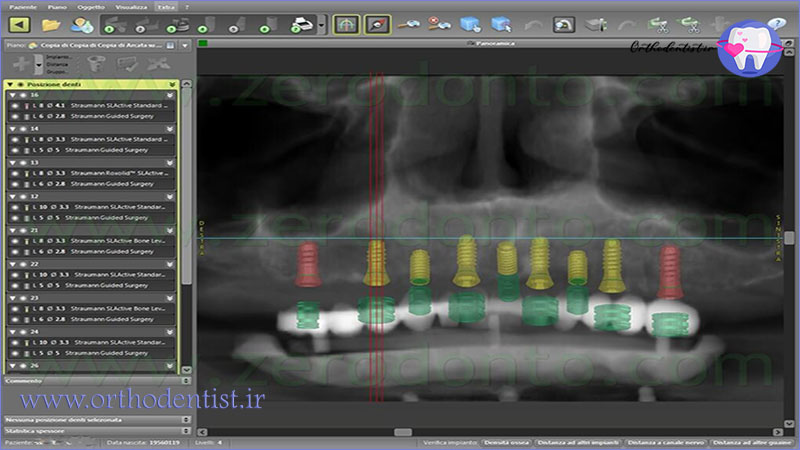The height and width of the screenshot is (450, 800).
Task: Click Distanza a canale nervo button
Action: click(666, 442)
